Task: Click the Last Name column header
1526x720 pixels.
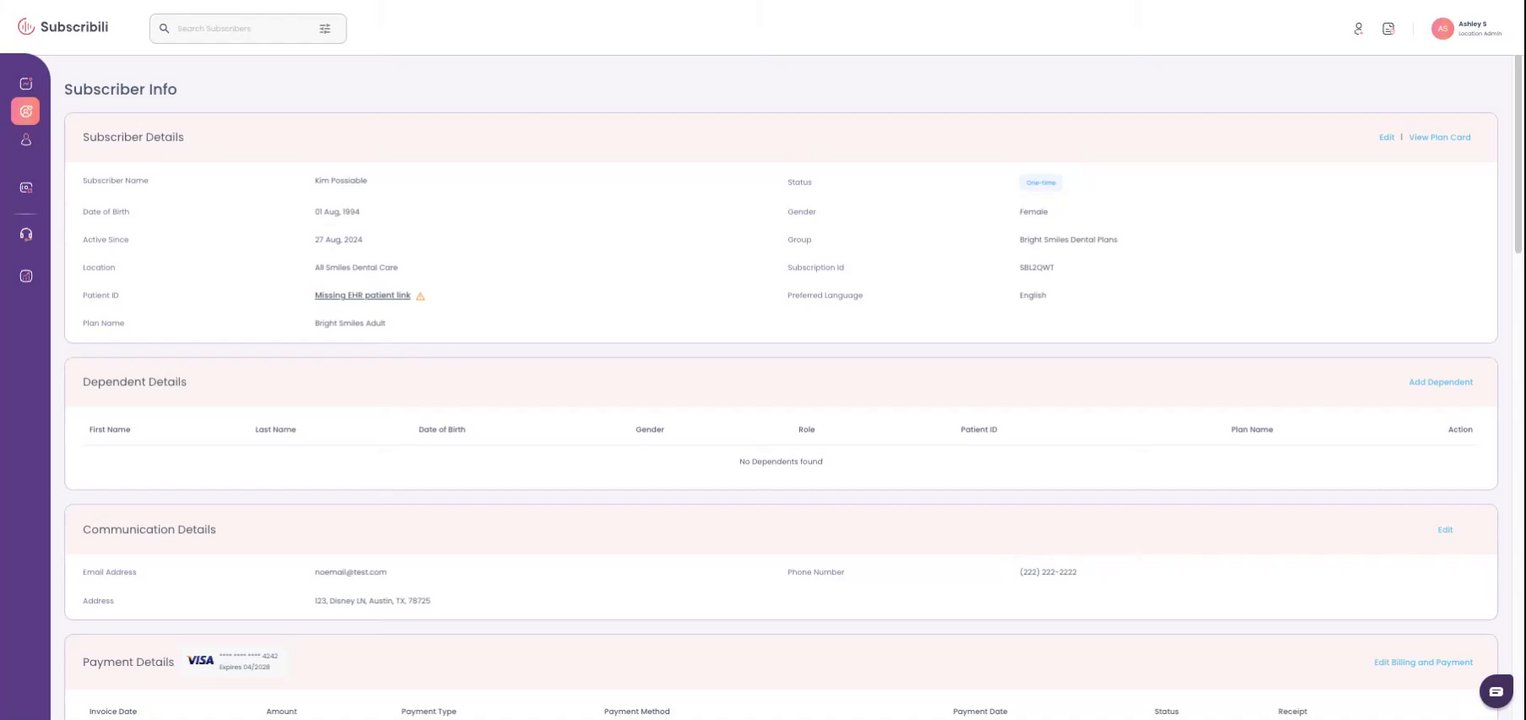Action: 275,430
